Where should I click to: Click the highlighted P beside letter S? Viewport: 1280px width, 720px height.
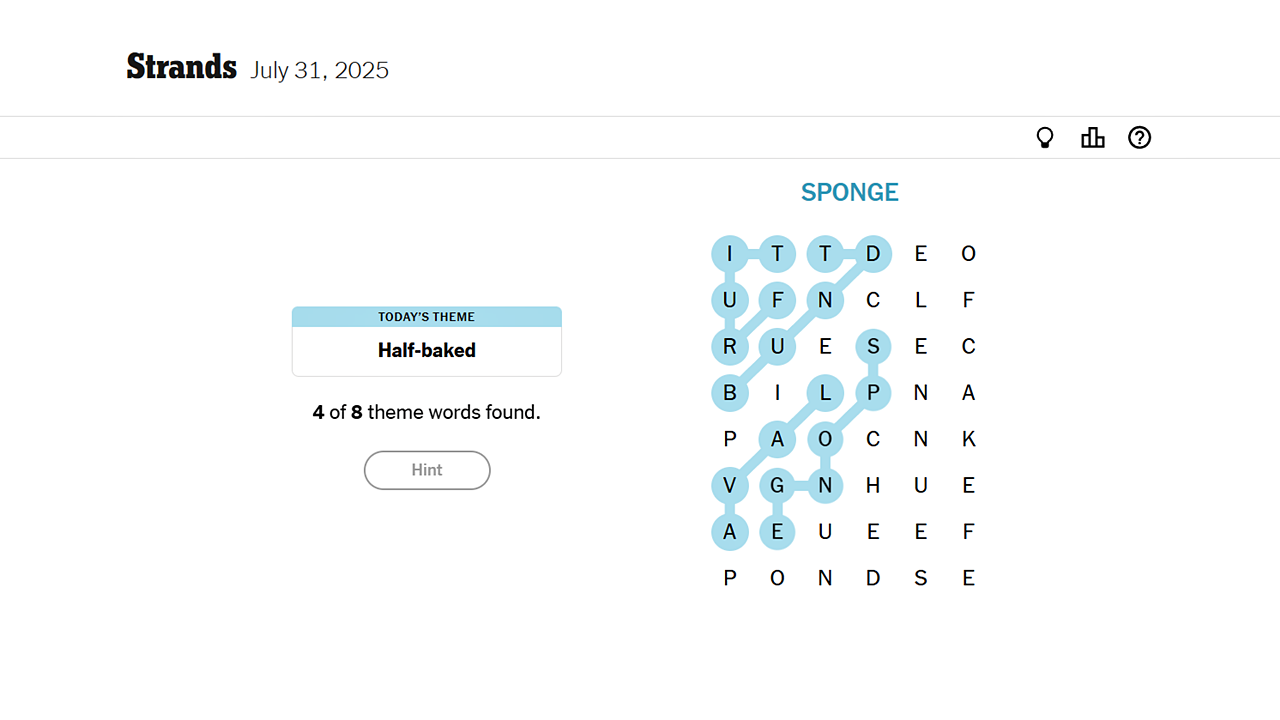click(873, 392)
